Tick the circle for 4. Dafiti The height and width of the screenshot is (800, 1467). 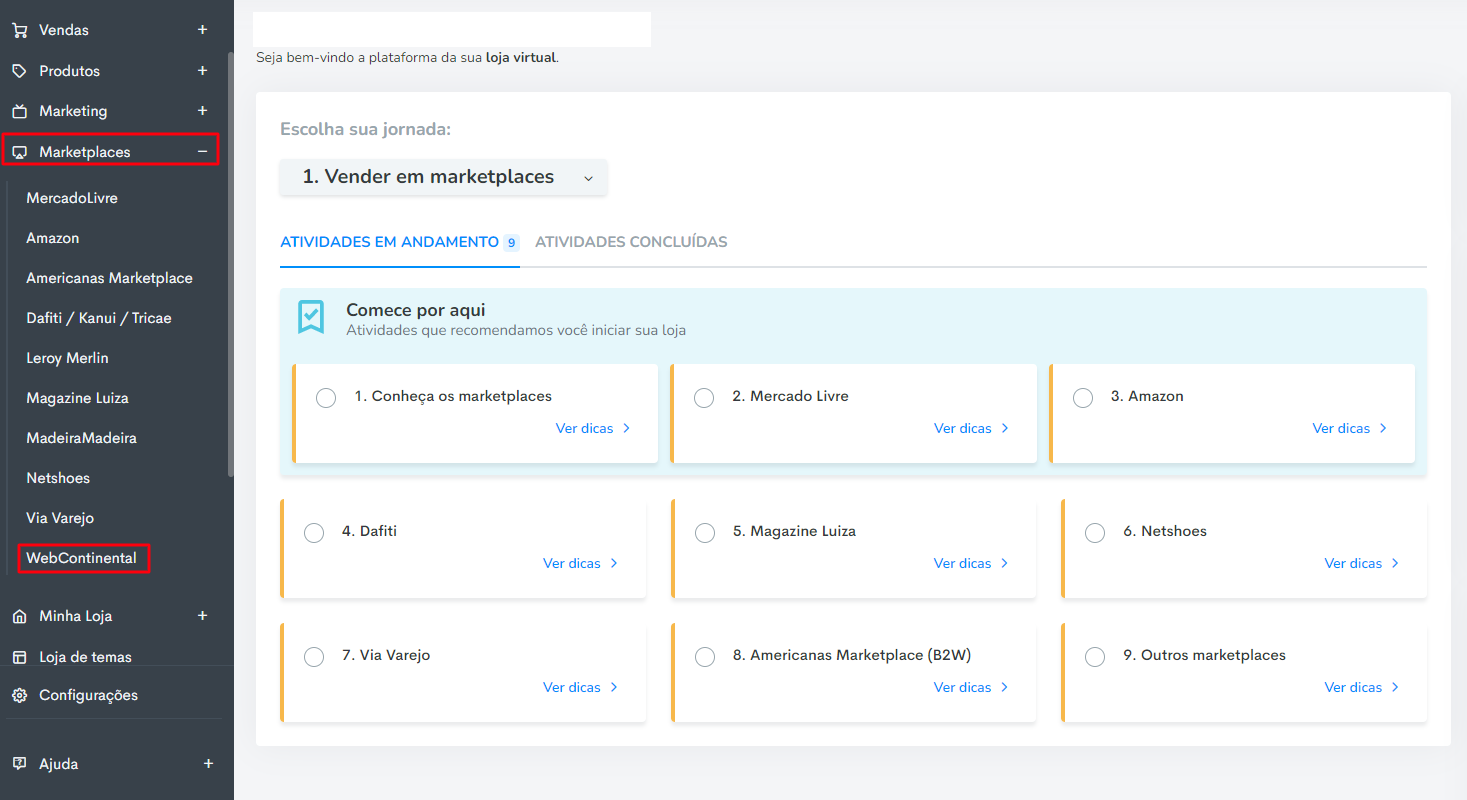coord(314,533)
